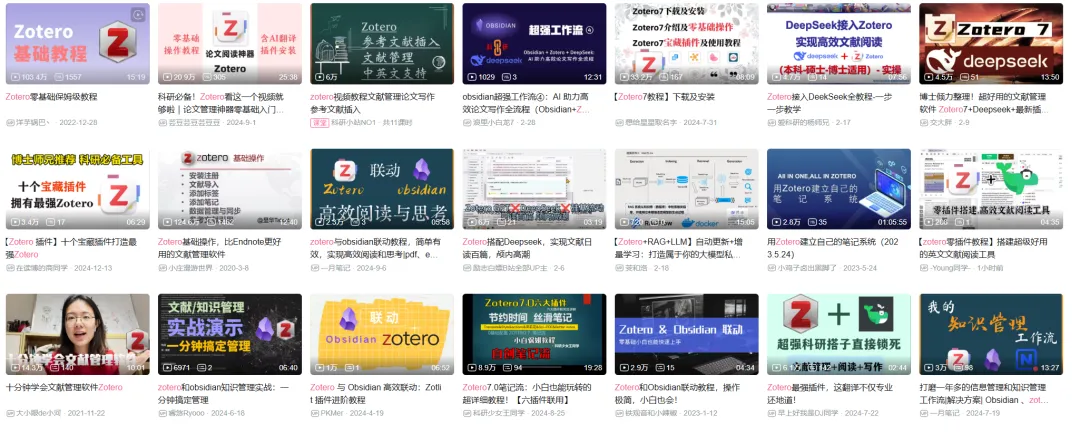Click upload date 2022-12-28
Image resolution: width=1080 pixels, height=433 pixels.
(79, 123)
